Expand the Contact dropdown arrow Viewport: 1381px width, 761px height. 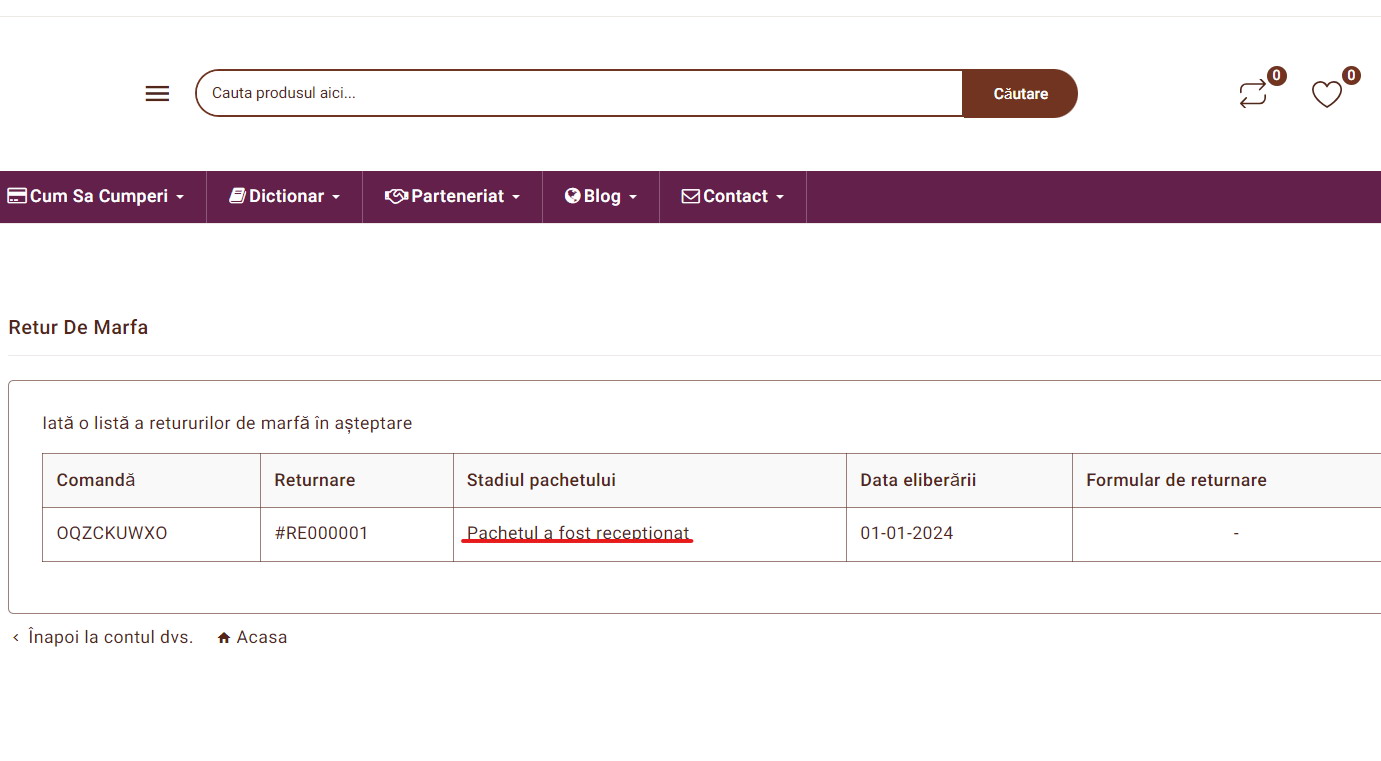click(x=780, y=197)
